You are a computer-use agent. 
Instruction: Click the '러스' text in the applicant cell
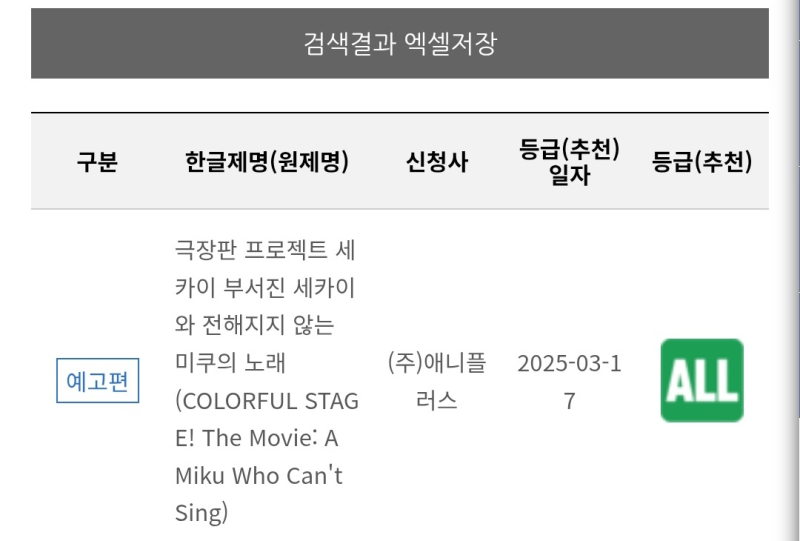point(437,401)
